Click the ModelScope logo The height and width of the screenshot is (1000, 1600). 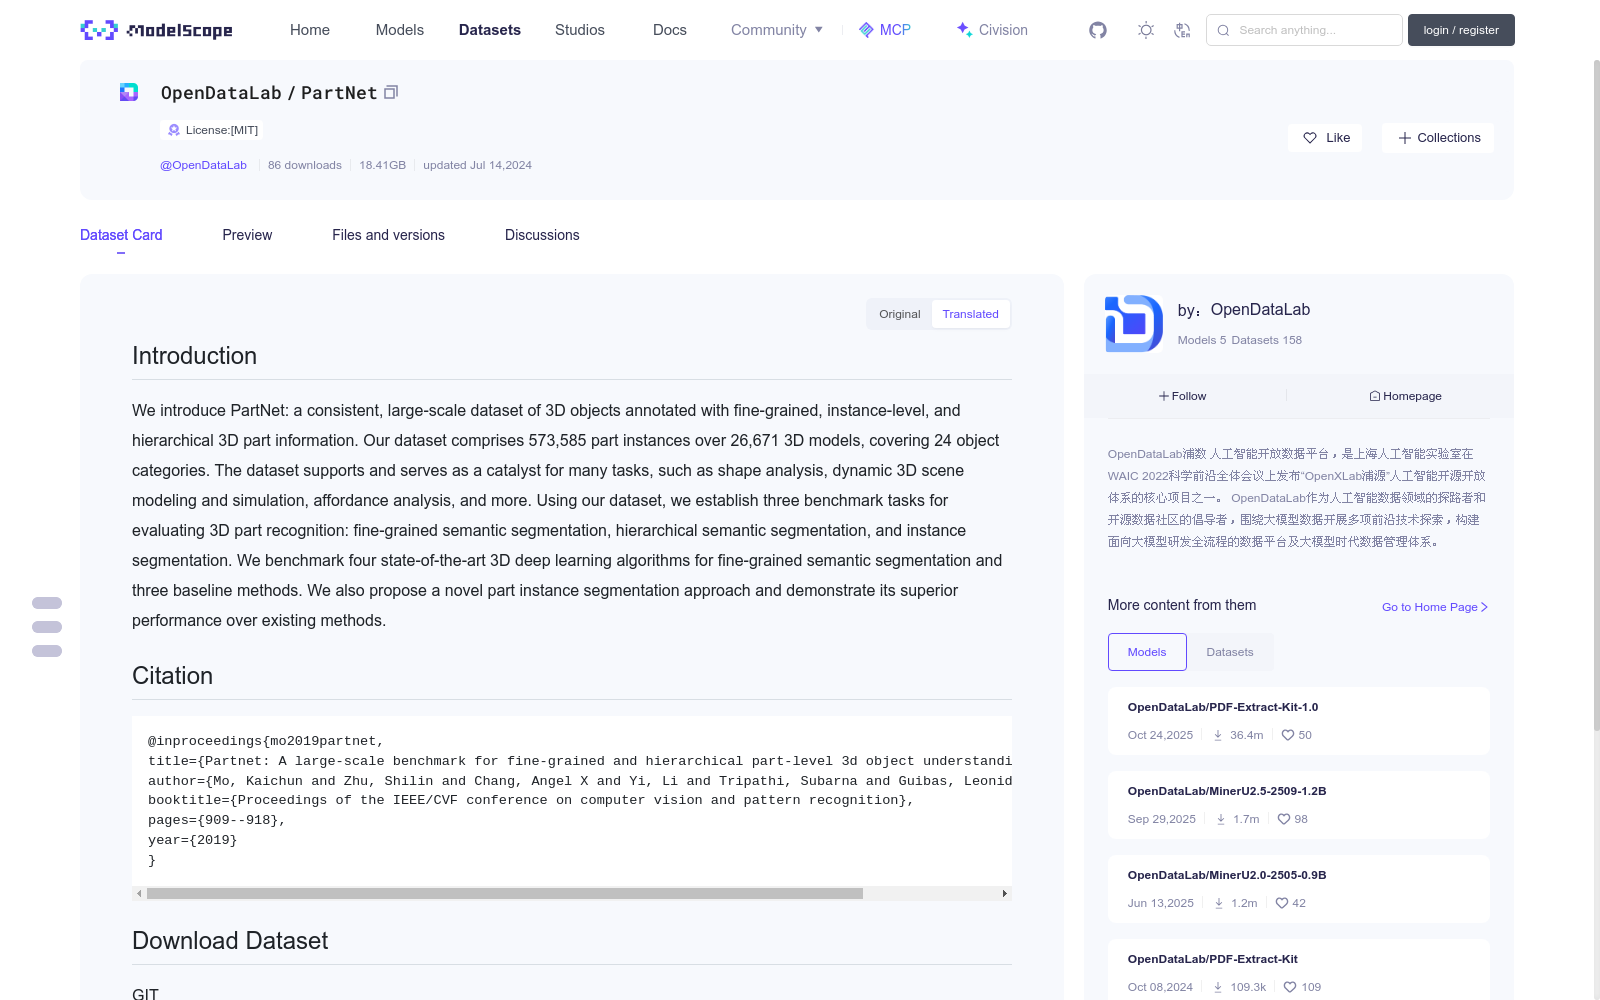(156, 30)
